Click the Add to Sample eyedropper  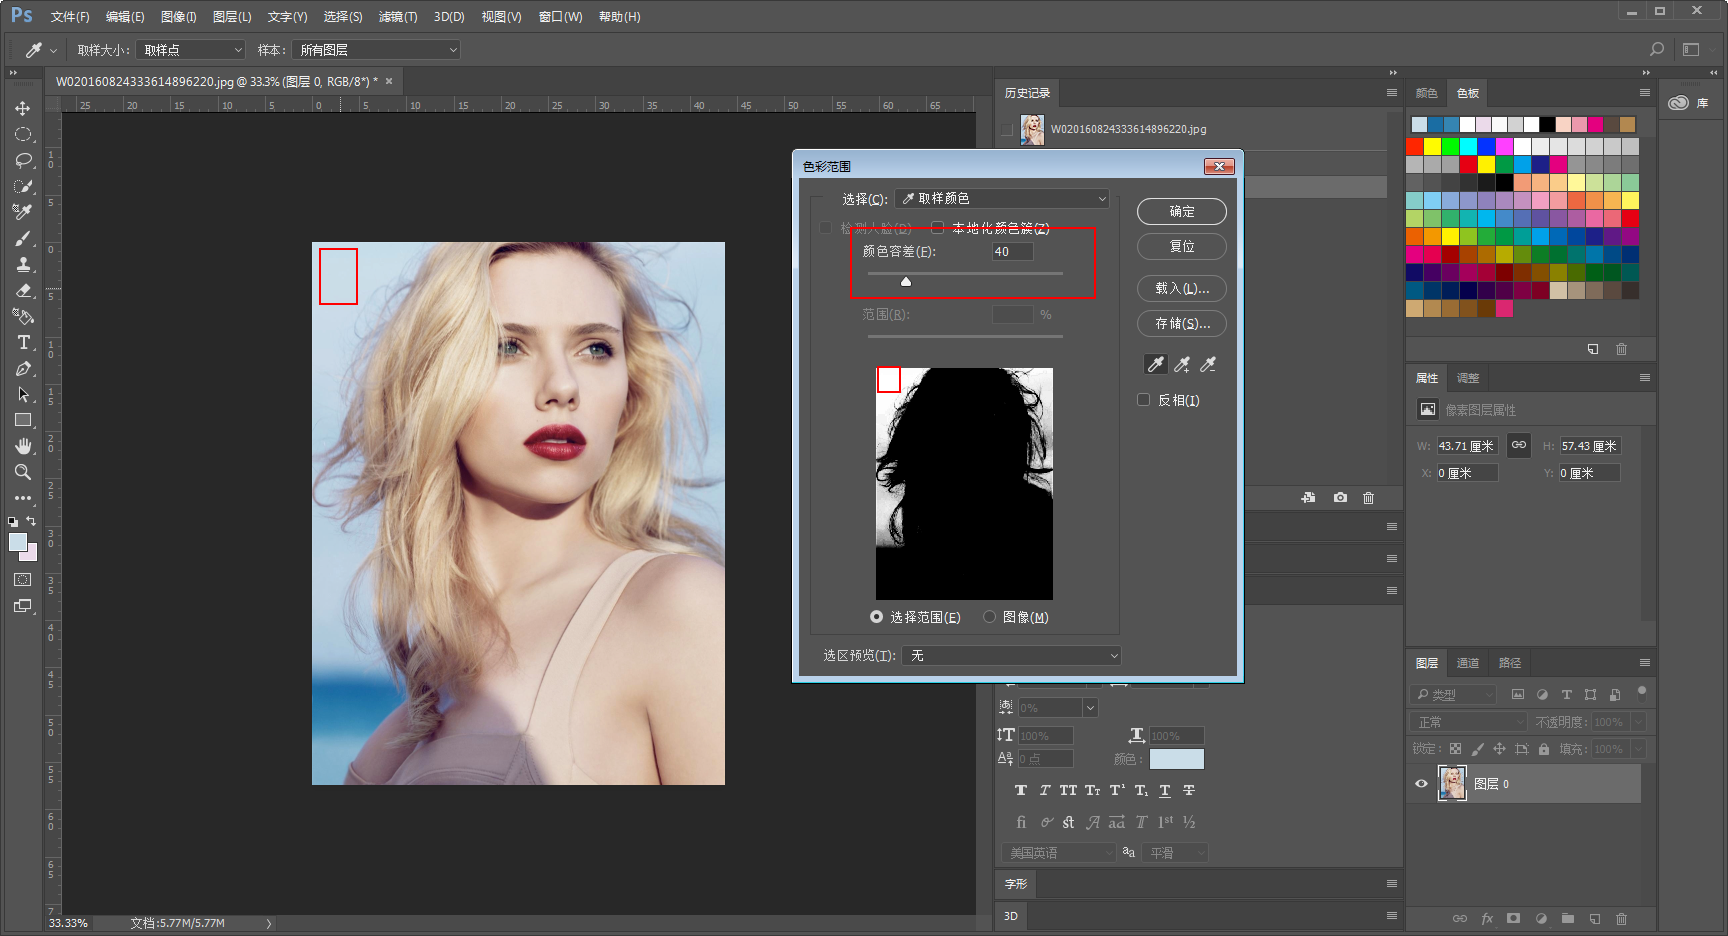[1182, 365]
